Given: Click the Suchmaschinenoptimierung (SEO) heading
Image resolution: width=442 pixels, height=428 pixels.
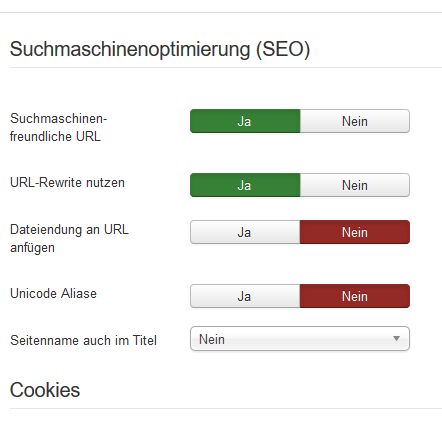Looking at the screenshot, I should [x=160, y=49].
